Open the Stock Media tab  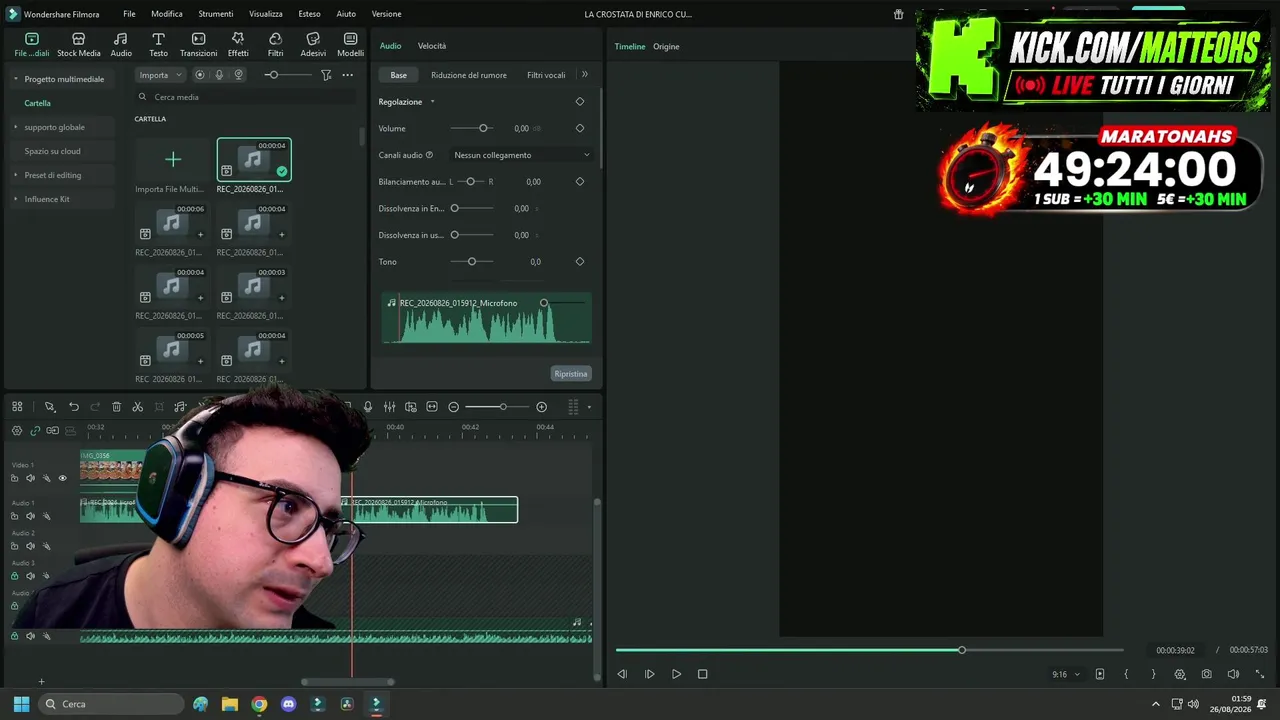[78, 44]
